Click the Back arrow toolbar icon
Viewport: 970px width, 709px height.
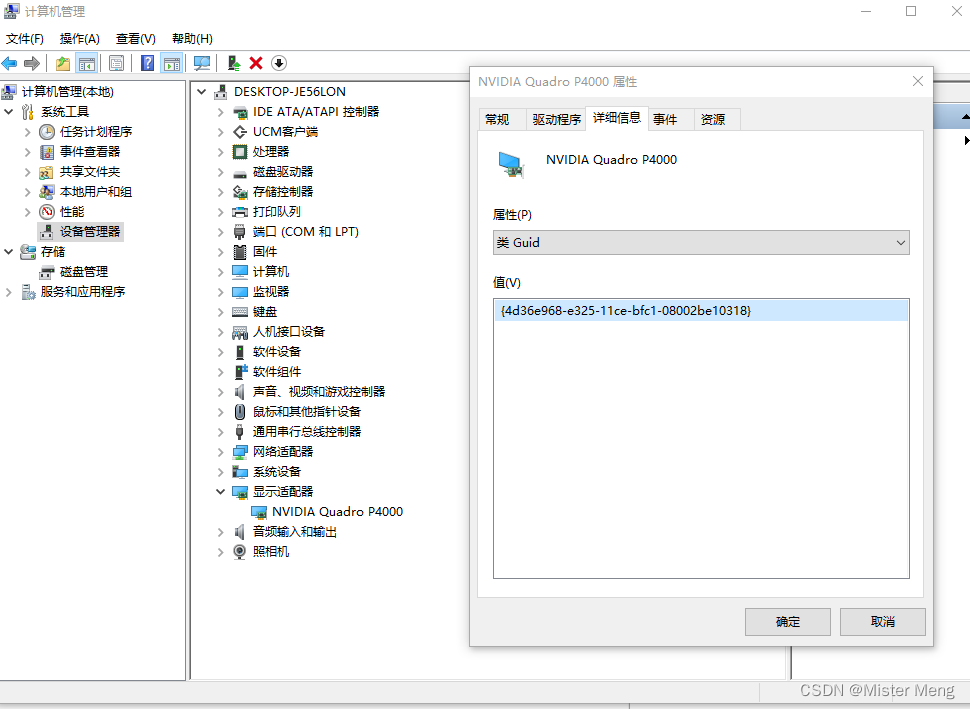click(9, 63)
